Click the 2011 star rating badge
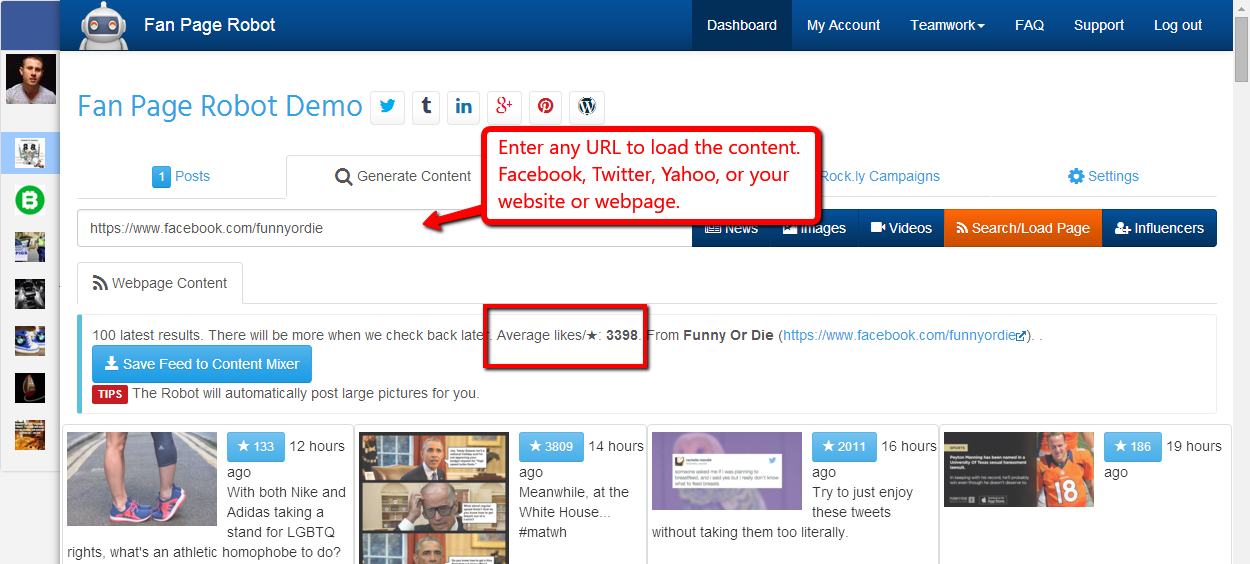The width and height of the screenshot is (1250, 564). pos(843,446)
